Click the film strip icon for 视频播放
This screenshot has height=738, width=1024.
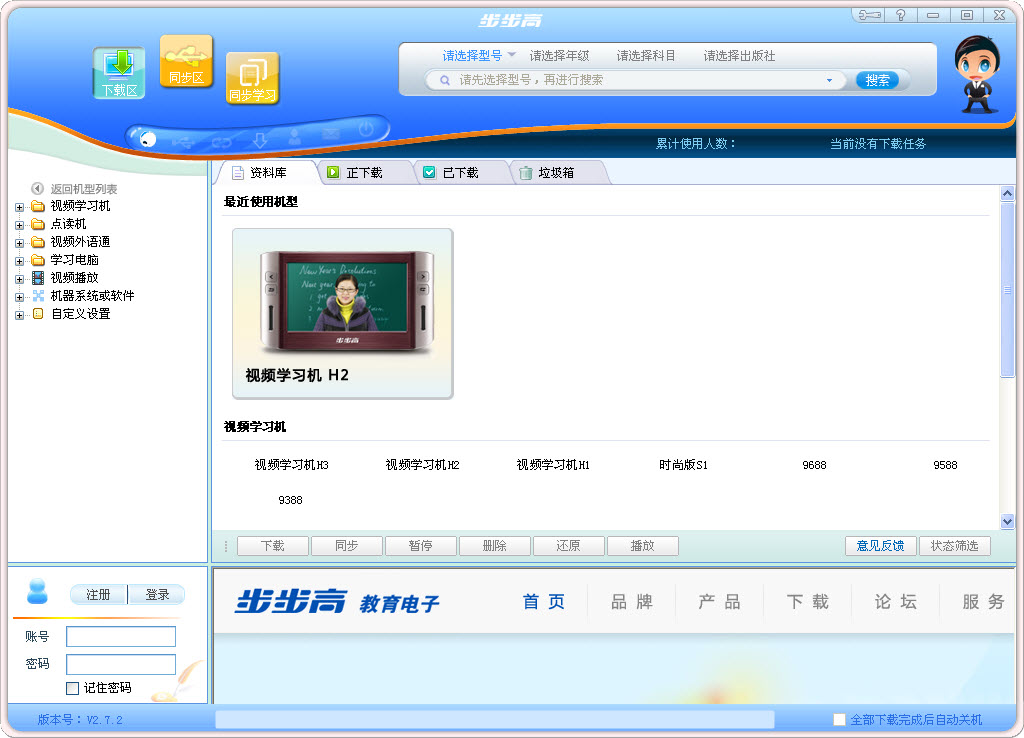click(x=38, y=278)
